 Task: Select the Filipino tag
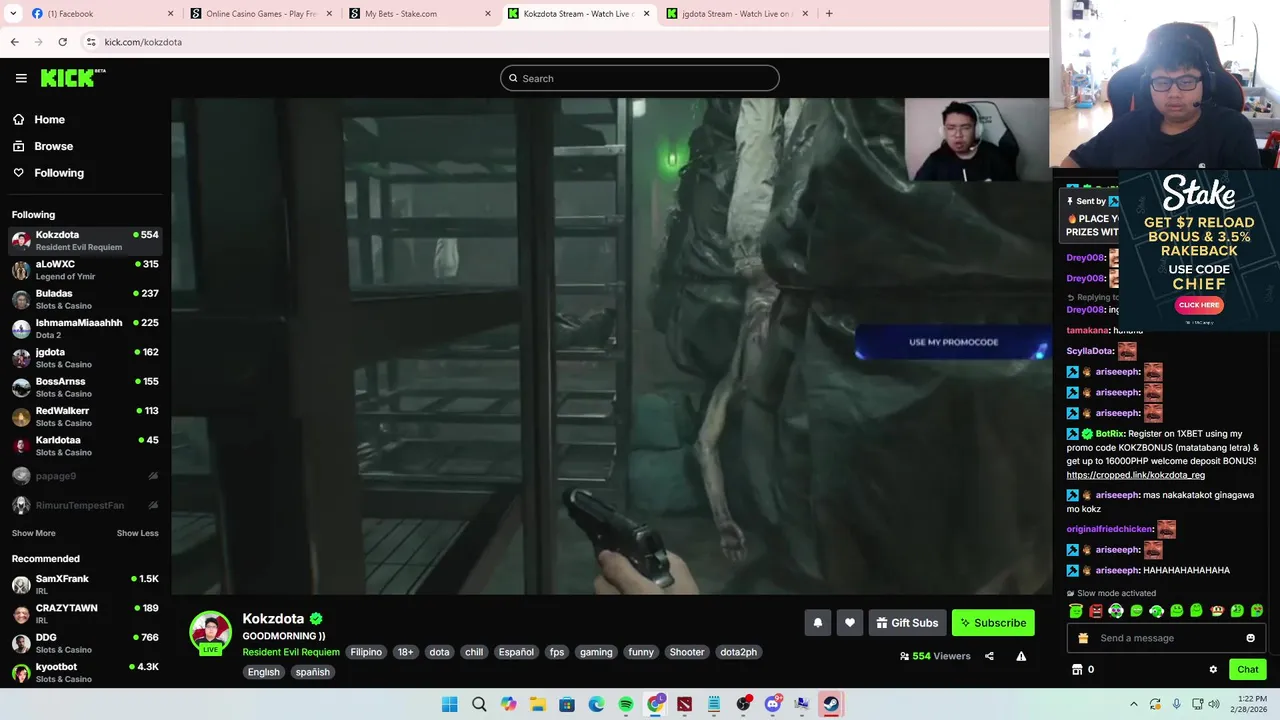[x=366, y=652]
